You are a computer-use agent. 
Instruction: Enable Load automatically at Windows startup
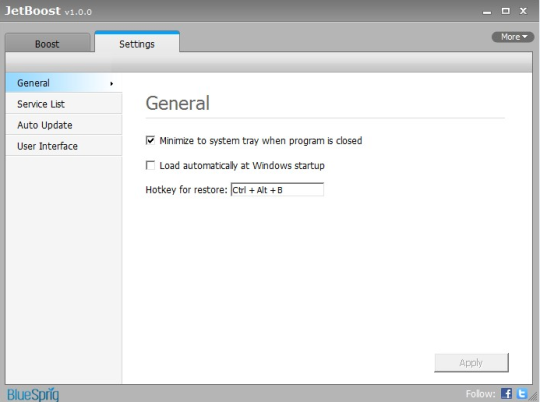click(150, 165)
